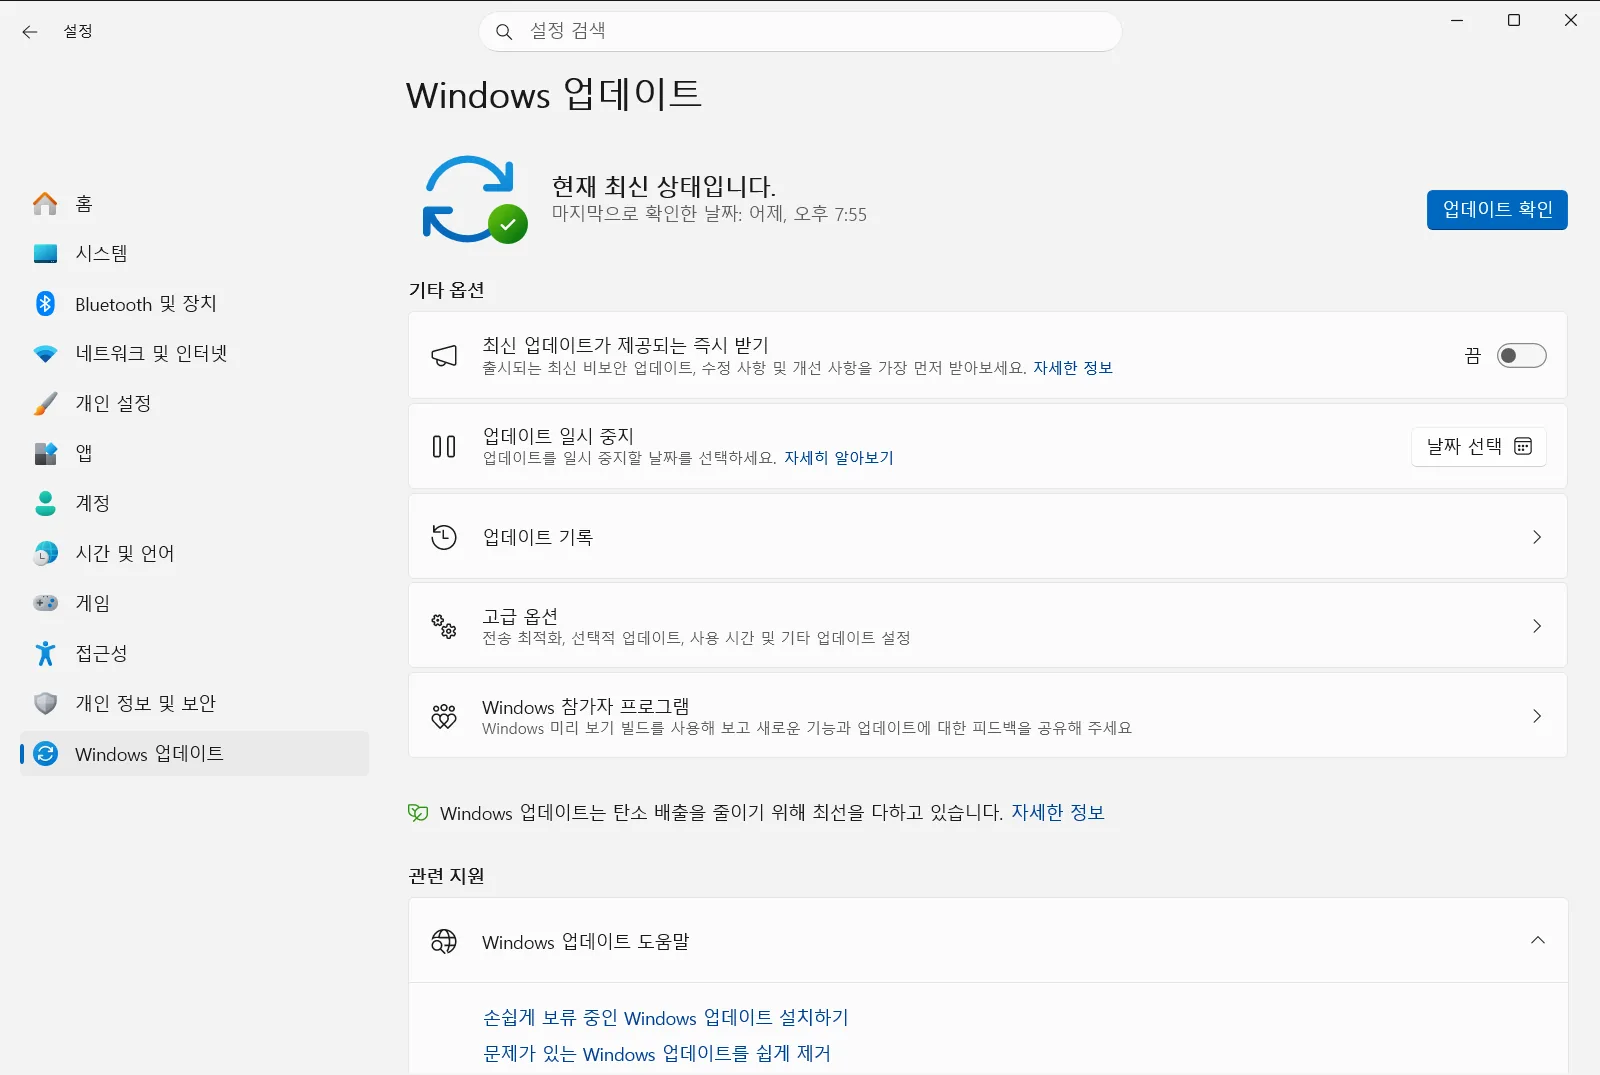Image resolution: width=1600 pixels, height=1075 pixels.
Task: Go to 네트워크 및 인터넷 settings
Action: tap(194, 354)
